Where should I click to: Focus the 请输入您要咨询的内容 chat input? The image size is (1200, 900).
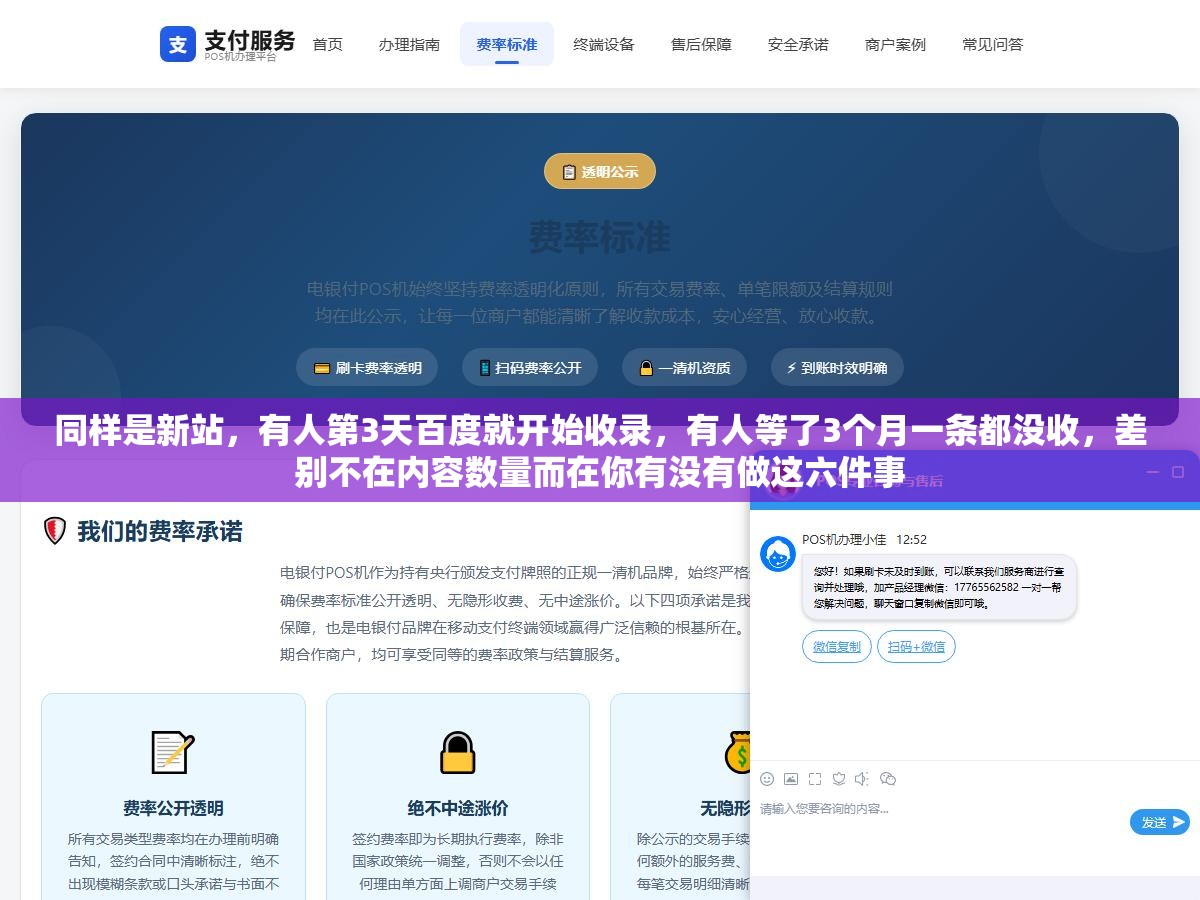940,809
